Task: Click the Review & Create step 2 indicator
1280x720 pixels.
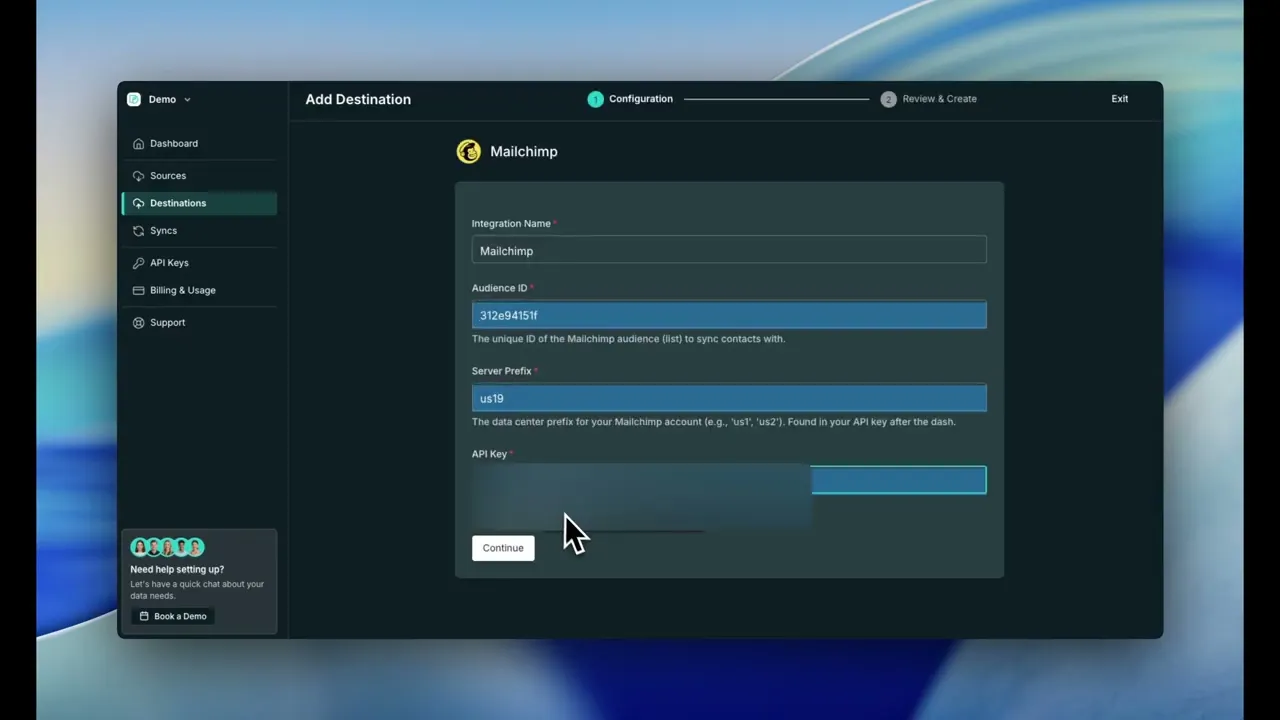Action: (x=888, y=99)
